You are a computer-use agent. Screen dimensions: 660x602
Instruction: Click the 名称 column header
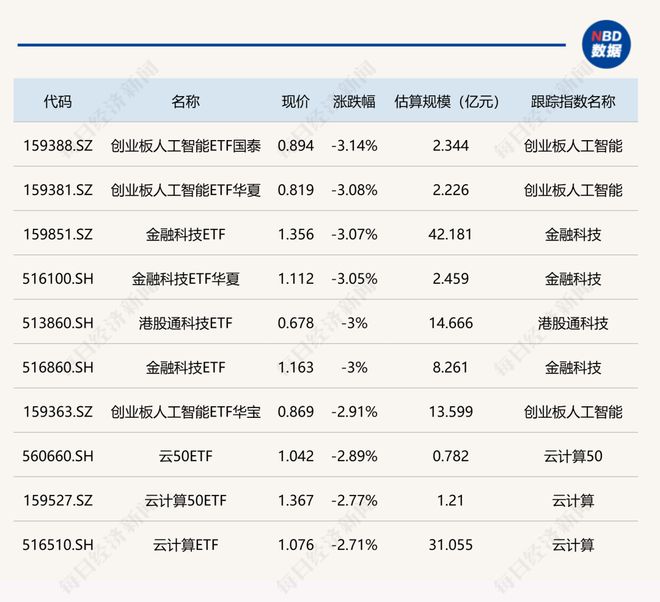pos(186,101)
